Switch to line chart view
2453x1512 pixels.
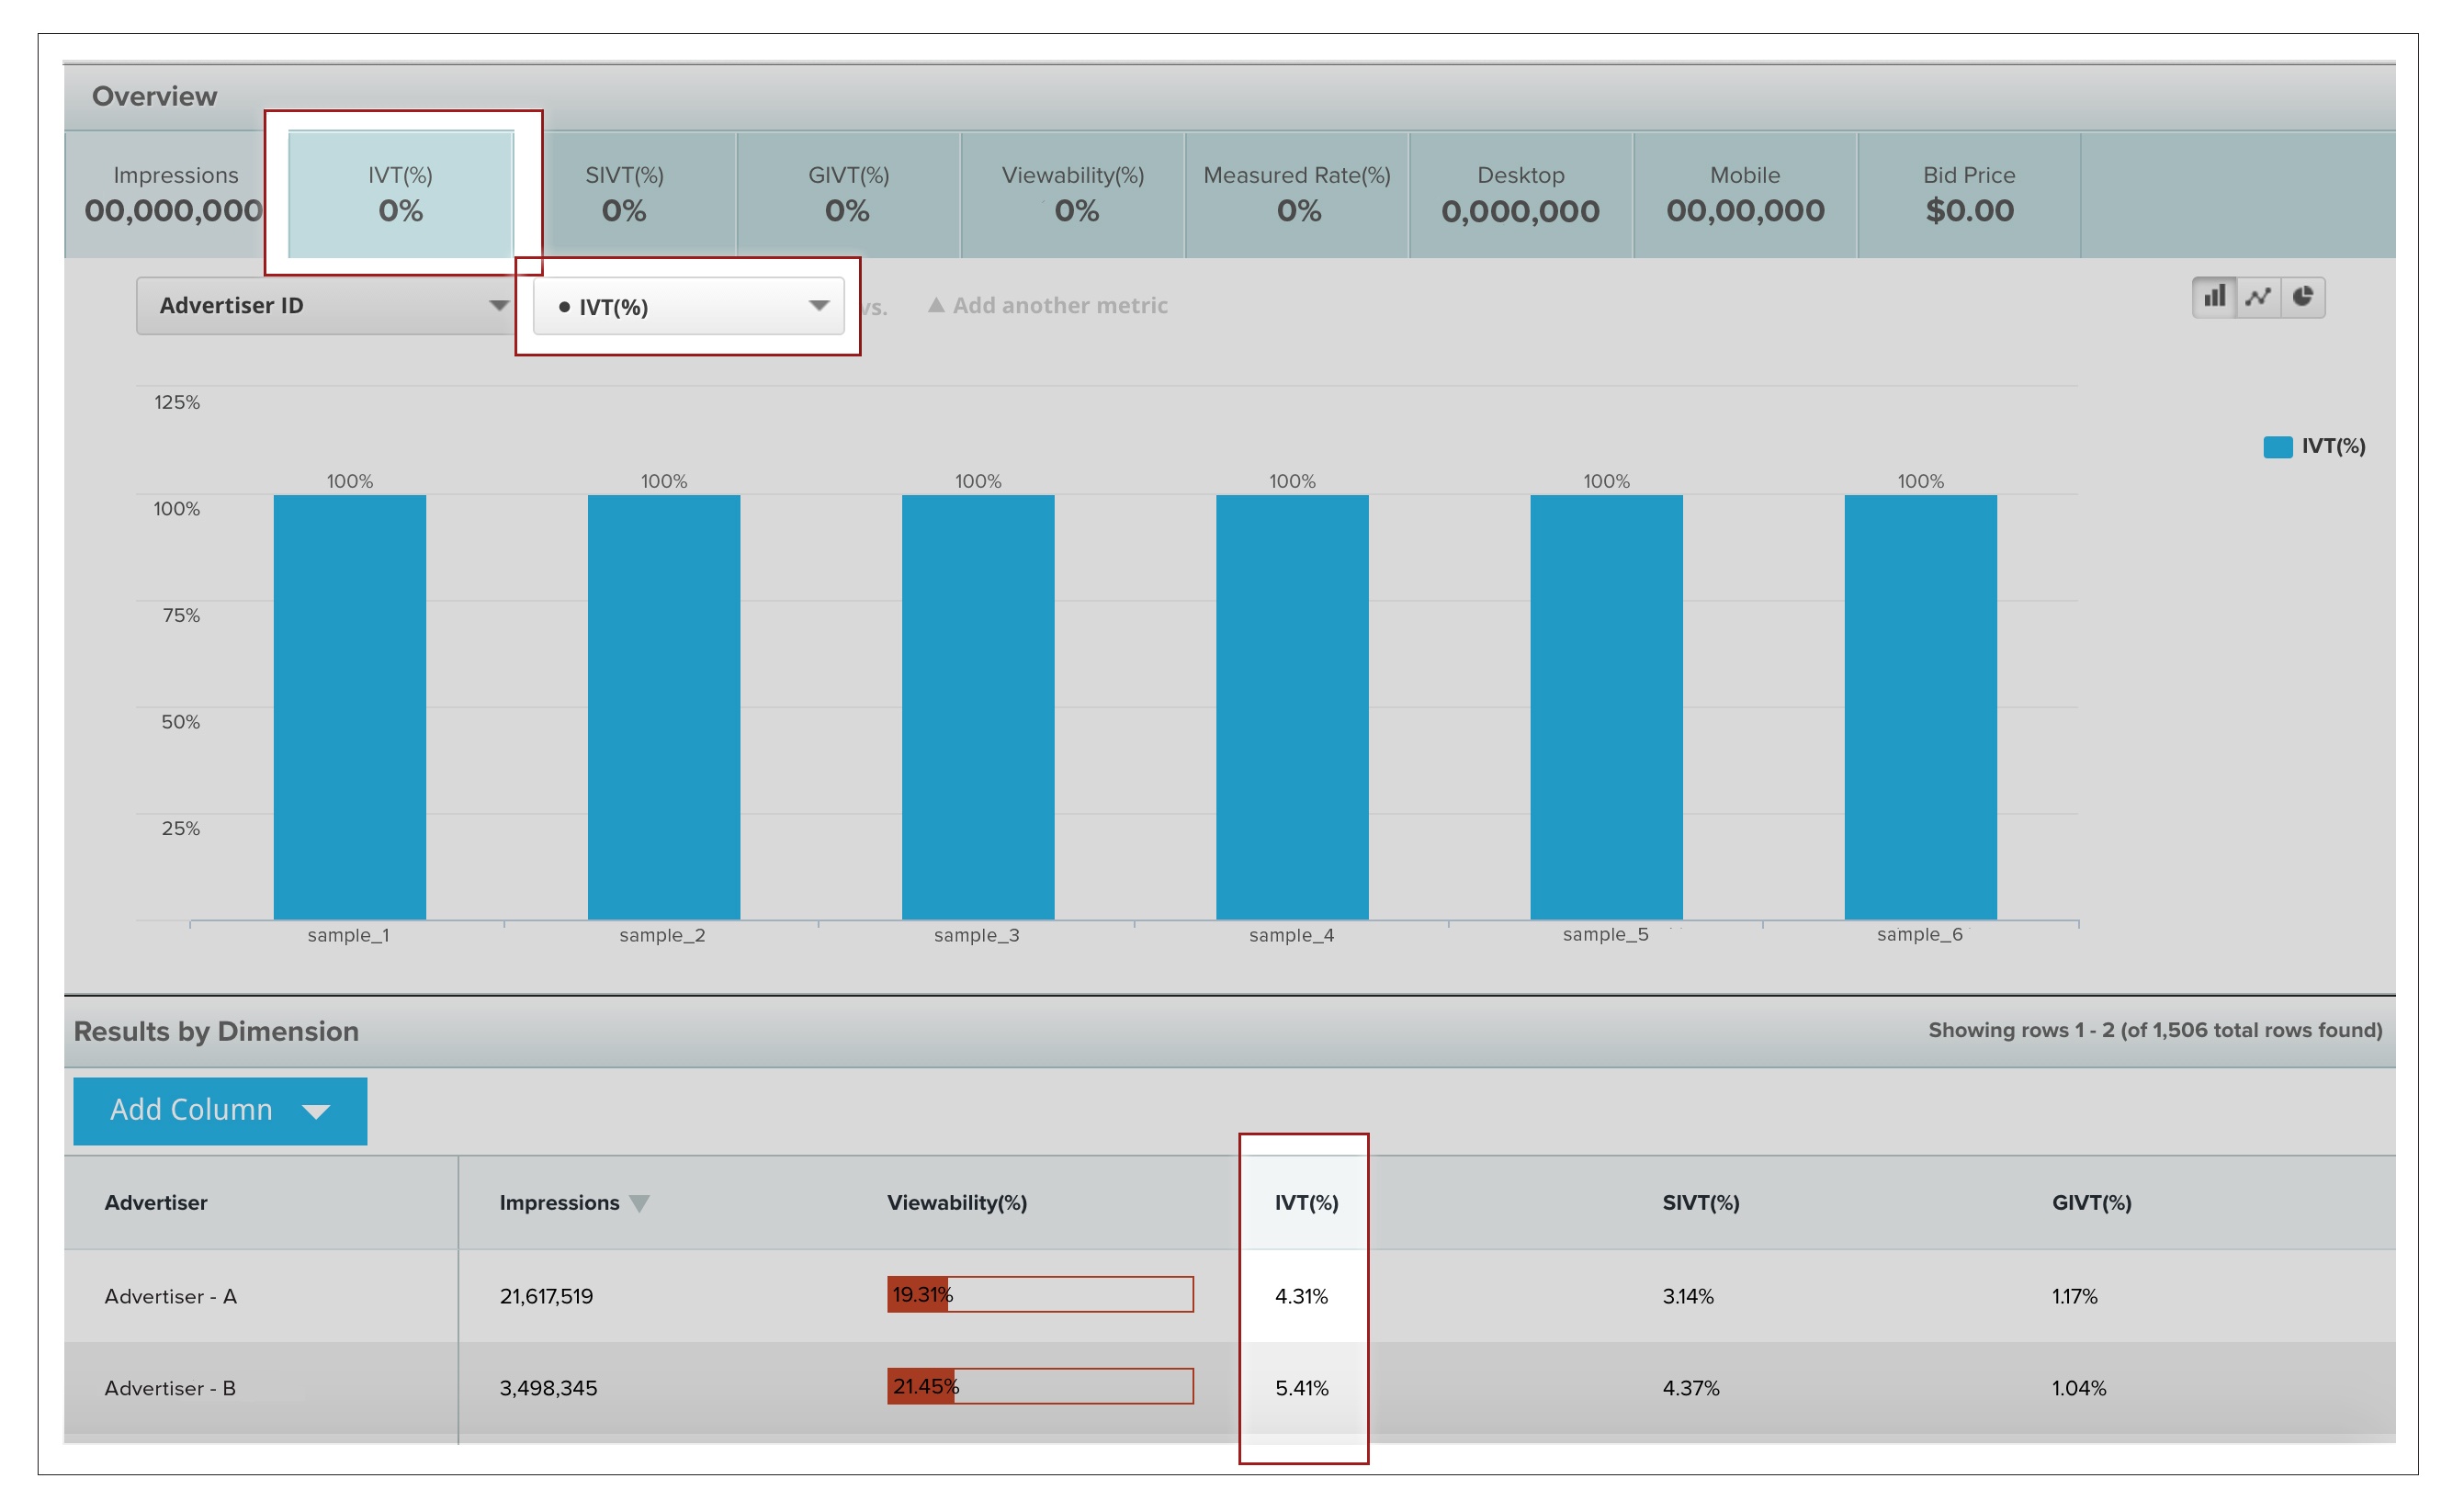(x=2257, y=297)
